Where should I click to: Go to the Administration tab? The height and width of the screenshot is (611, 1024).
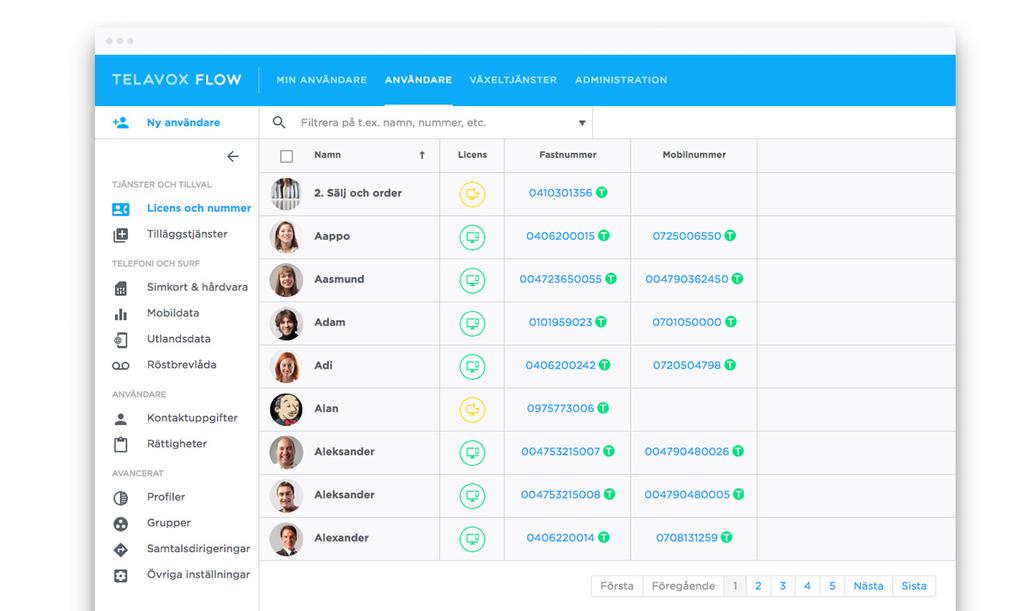(x=621, y=80)
